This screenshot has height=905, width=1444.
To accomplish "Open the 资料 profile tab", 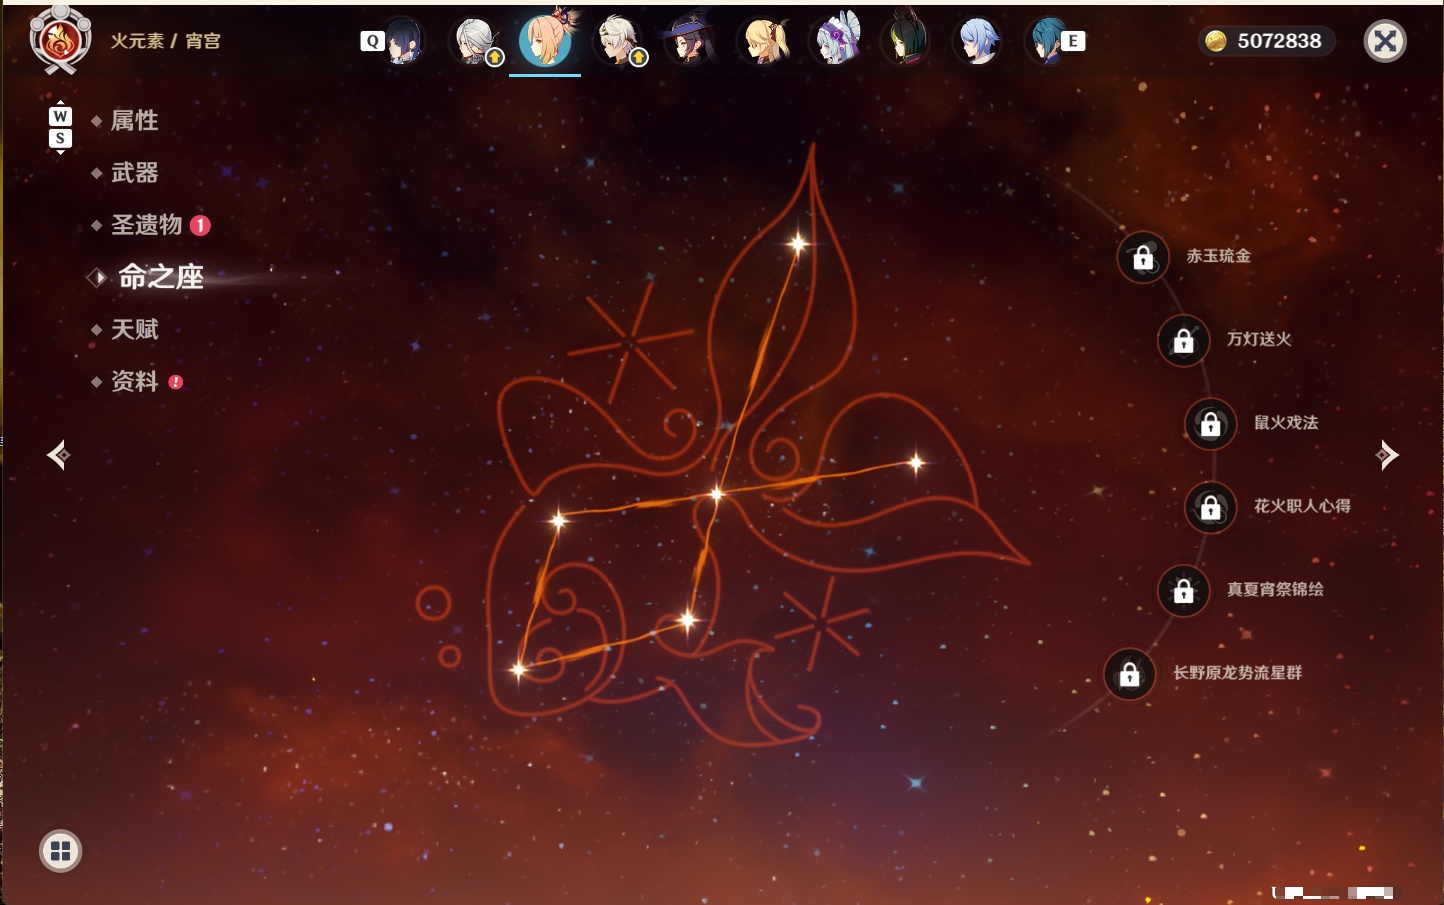I will pos(136,382).
